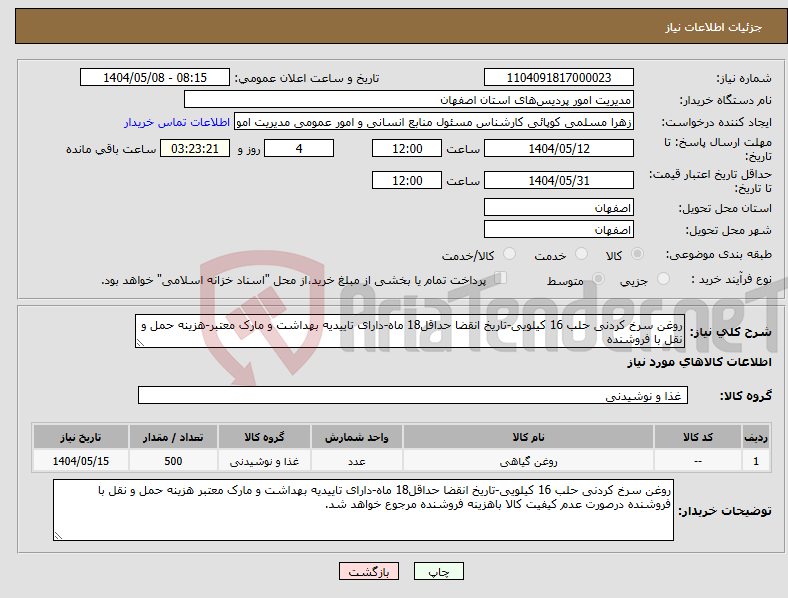Click the غذا و نوشیدنی table group cell
Viewport: 788px width, 598px height.
264,461
